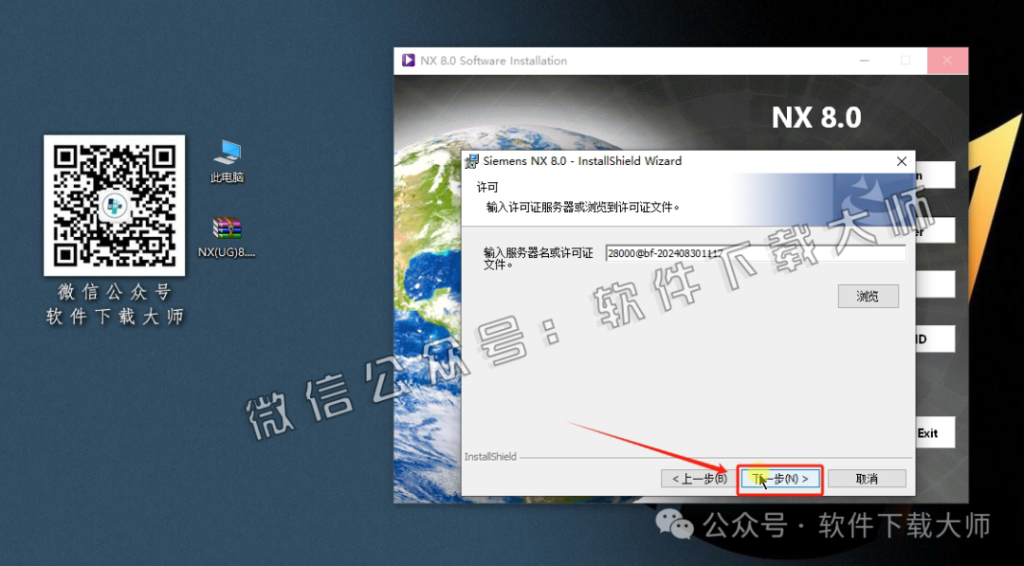
Task: Close the Siemens NX 8.0 InstallShield Wizard dialog
Action: [x=901, y=161]
